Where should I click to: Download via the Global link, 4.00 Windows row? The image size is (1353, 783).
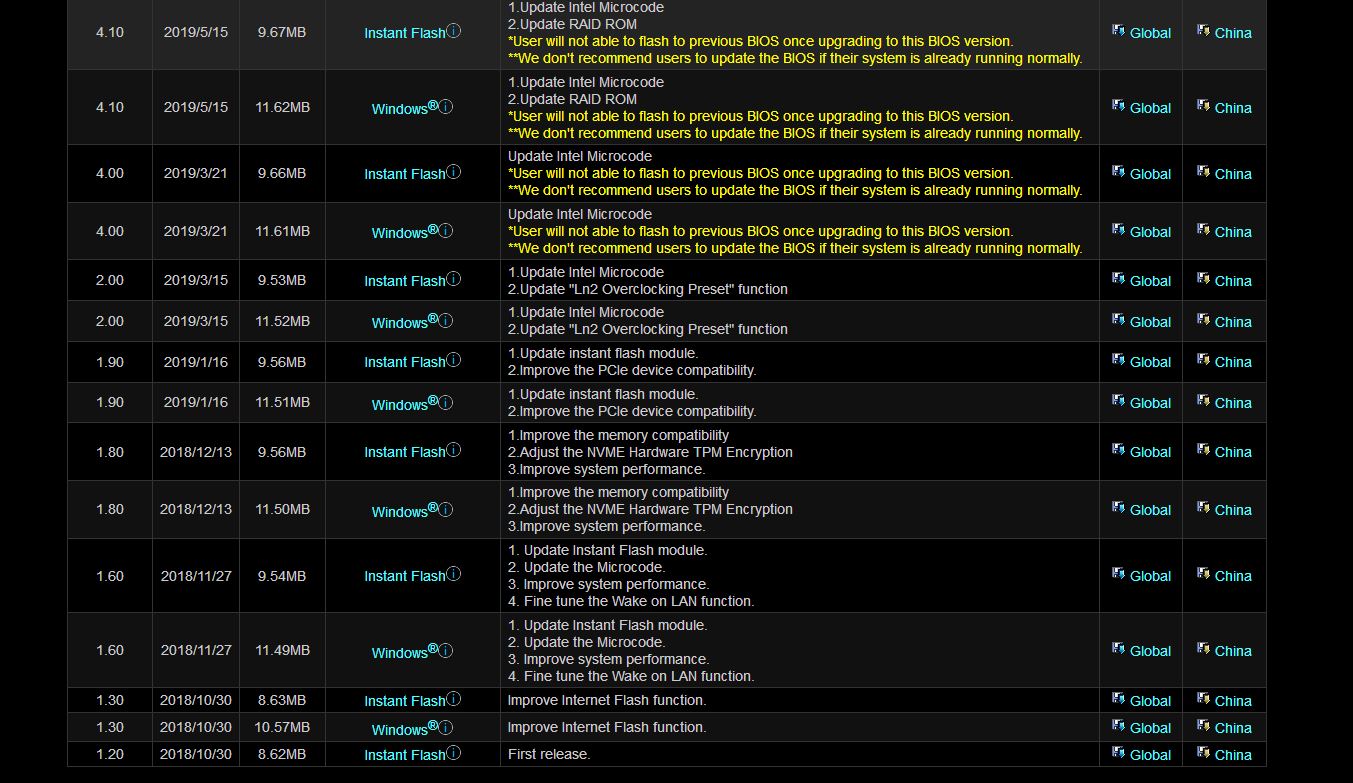pyautogui.click(x=1150, y=232)
